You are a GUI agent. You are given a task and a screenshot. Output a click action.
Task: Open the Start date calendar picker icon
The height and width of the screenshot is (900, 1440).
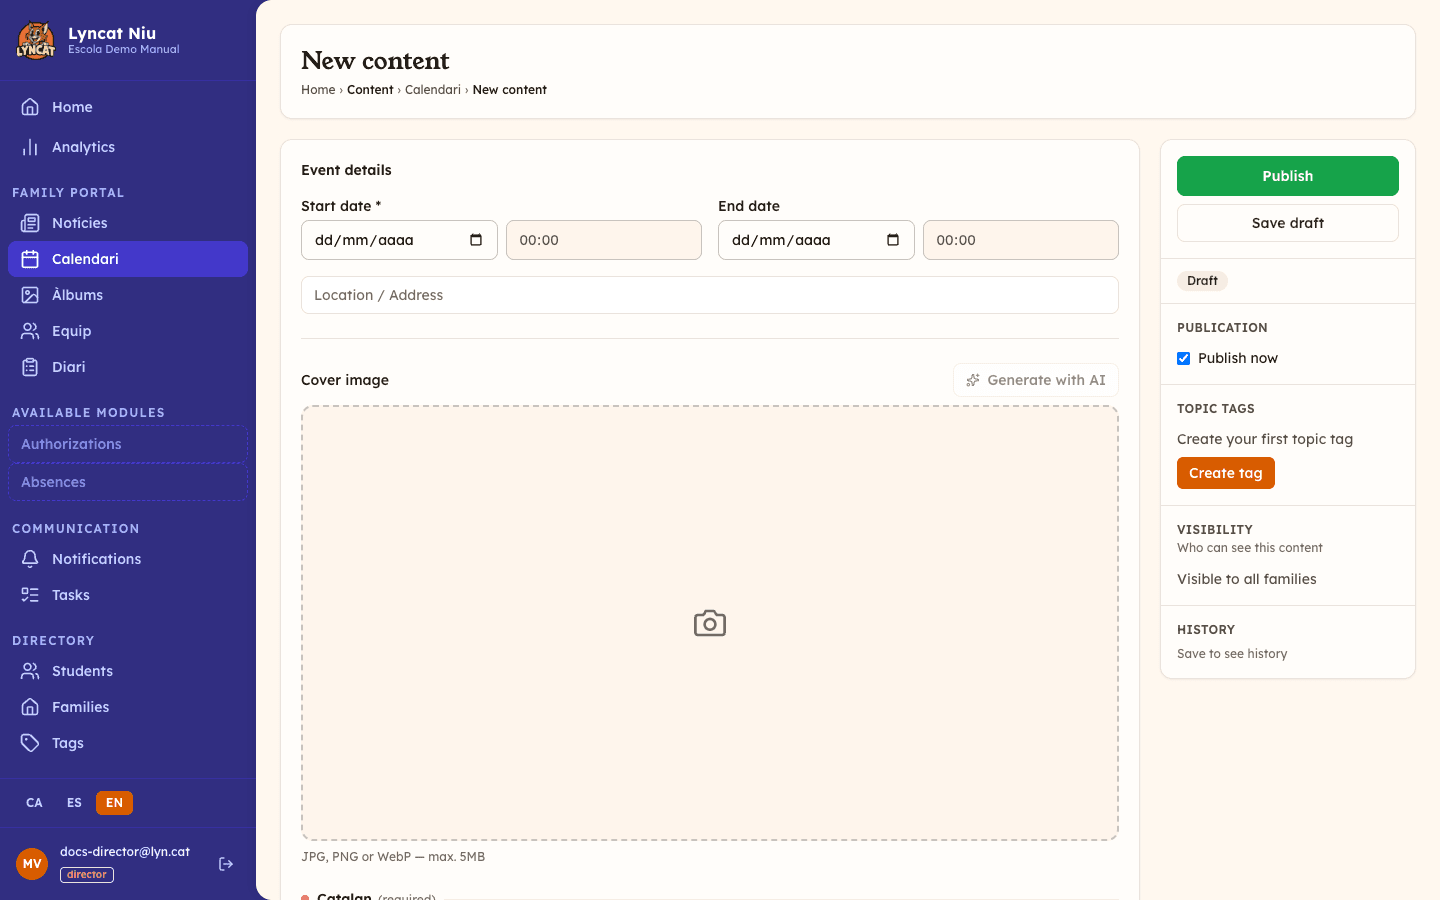click(476, 240)
